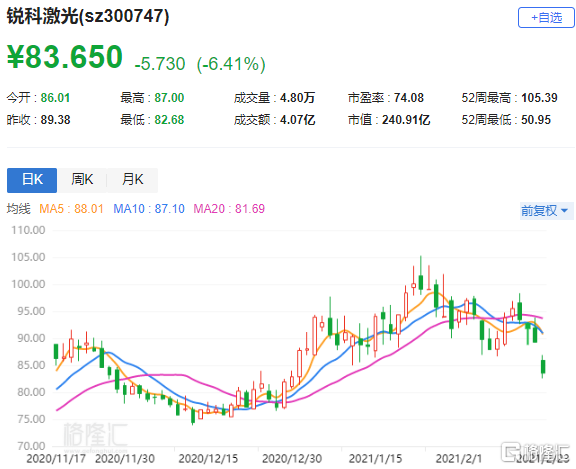Viewport: 576px width, 469px height.
Task: Click the 52周最高 value 105.39
Action: [539, 98]
